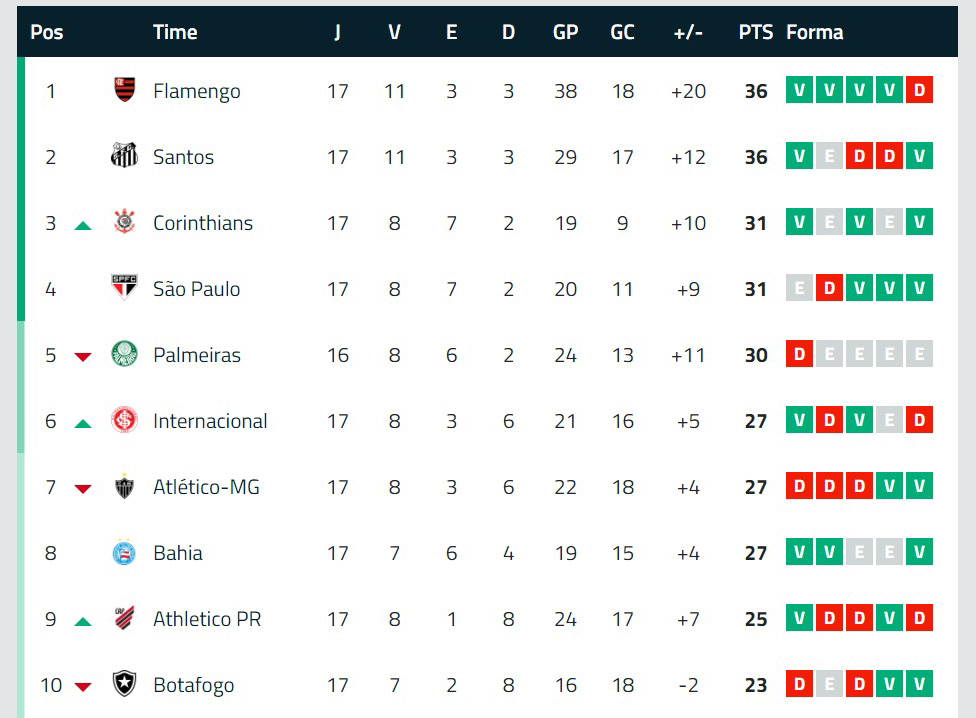Sort table by PTS column header

pos(755,32)
